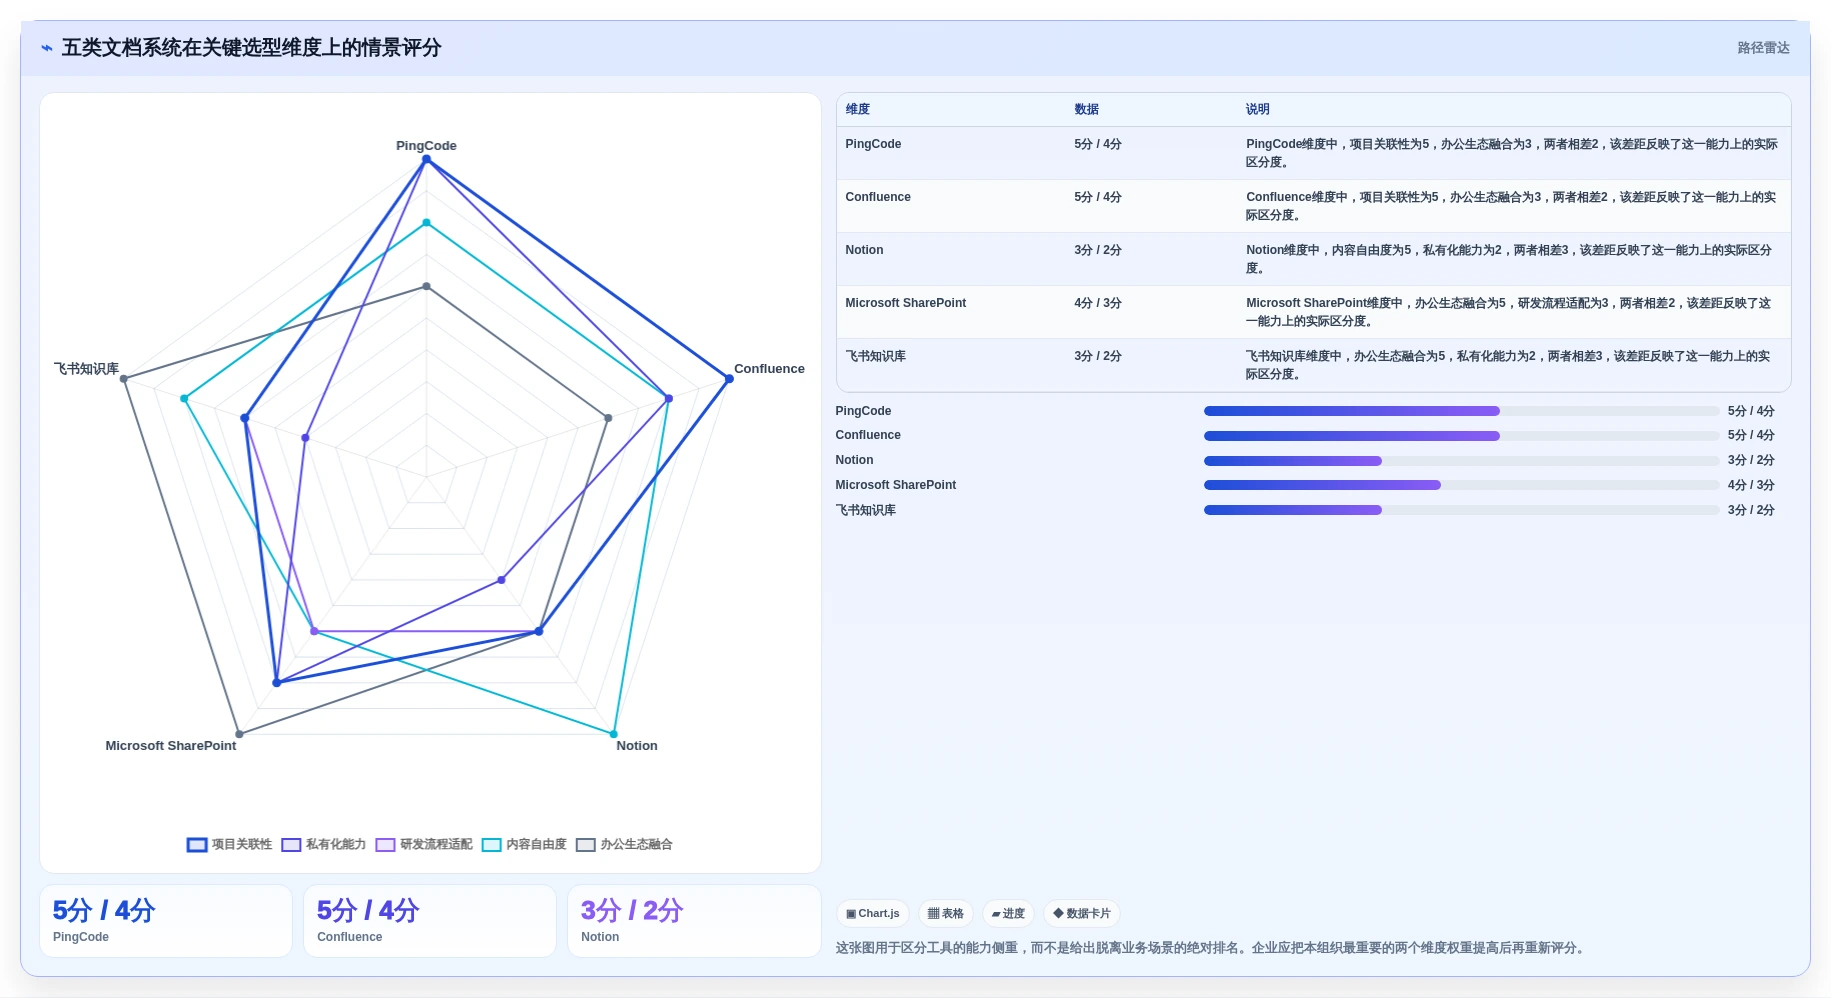Click the 飞书知识库 radar axis label

pos(86,369)
